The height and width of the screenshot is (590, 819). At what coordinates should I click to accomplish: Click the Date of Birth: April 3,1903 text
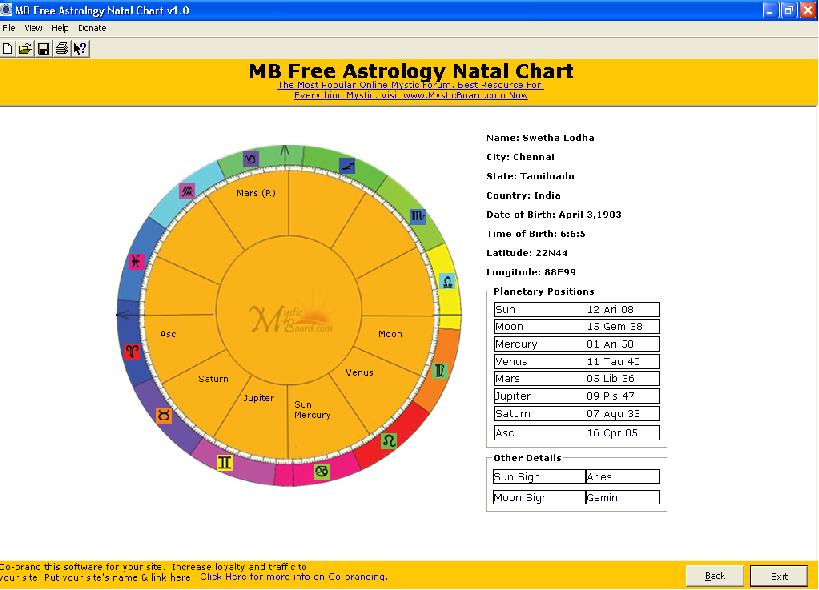click(554, 215)
